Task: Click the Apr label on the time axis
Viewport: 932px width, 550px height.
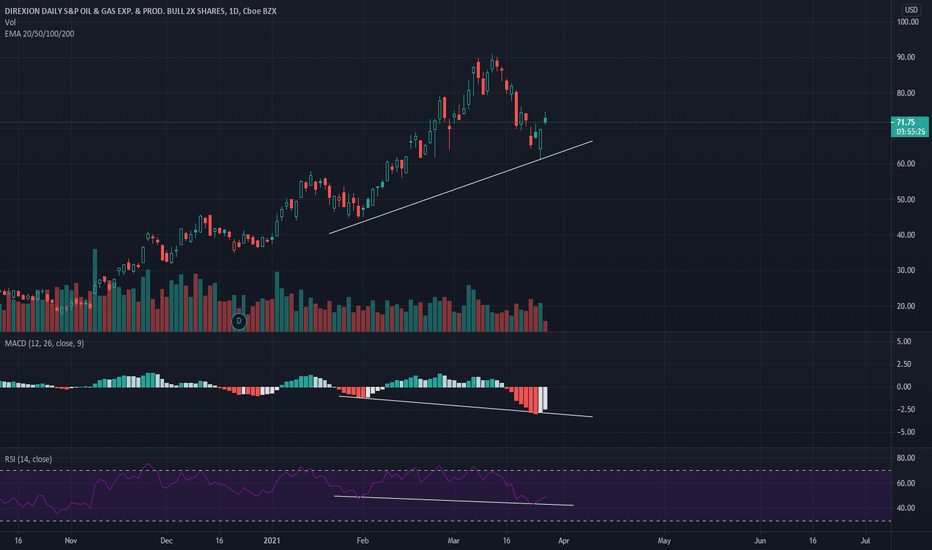Action: 563,540
